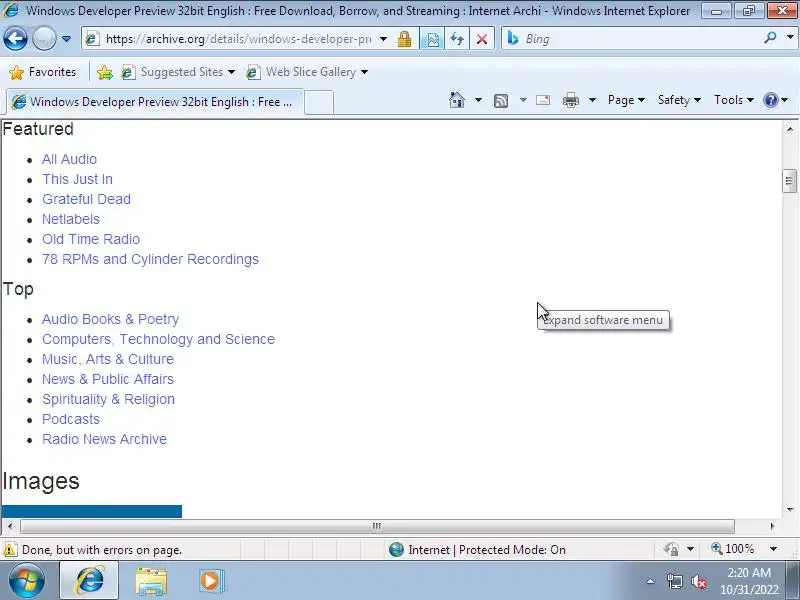Open the recent pages dropdown arrow
This screenshot has height=600, width=800.
tap(66, 39)
